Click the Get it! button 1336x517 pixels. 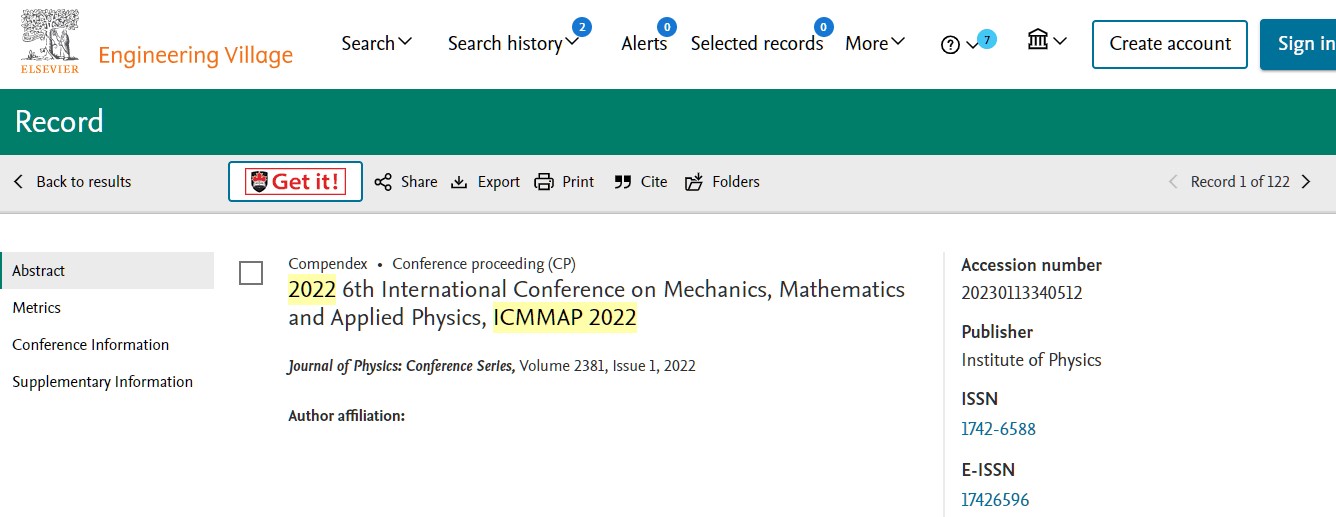point(295,181)
